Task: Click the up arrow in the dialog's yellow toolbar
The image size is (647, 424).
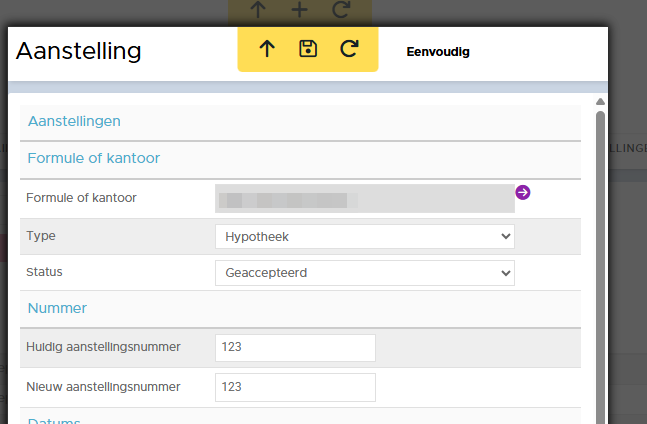Action: 267,50
